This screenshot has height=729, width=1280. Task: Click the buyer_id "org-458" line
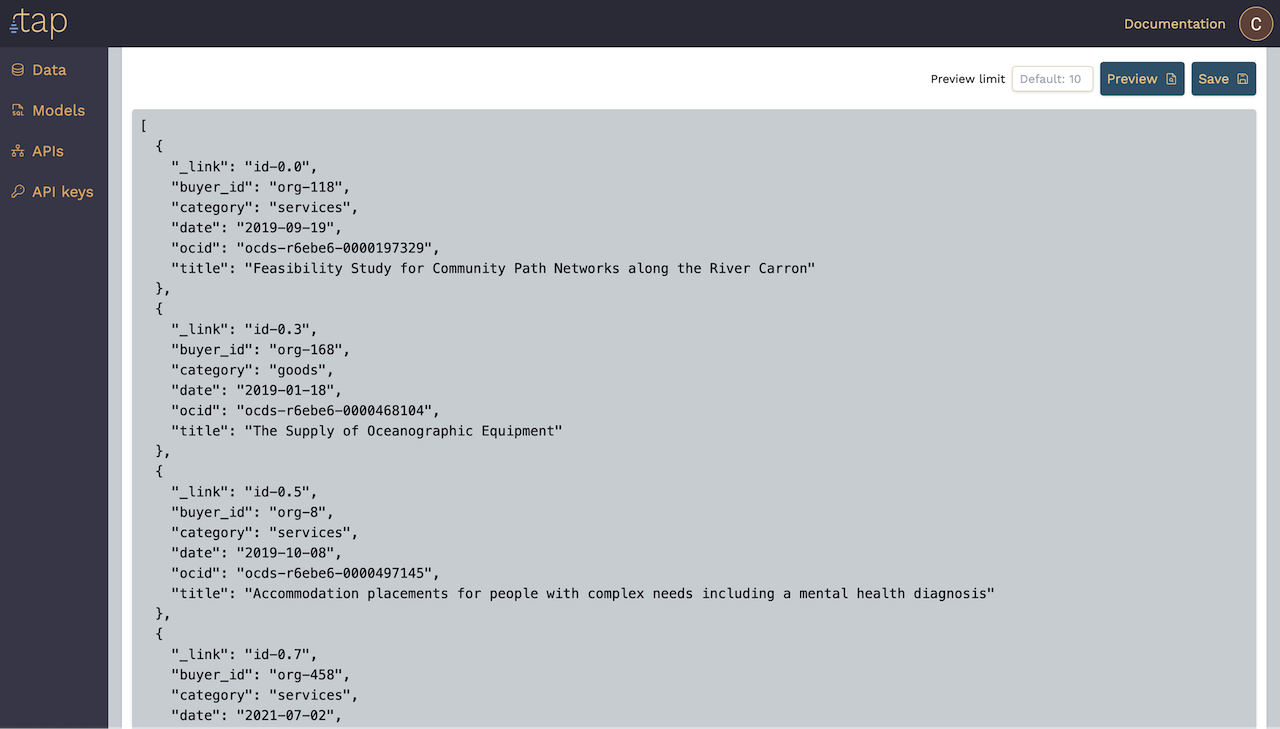(260, 675)
